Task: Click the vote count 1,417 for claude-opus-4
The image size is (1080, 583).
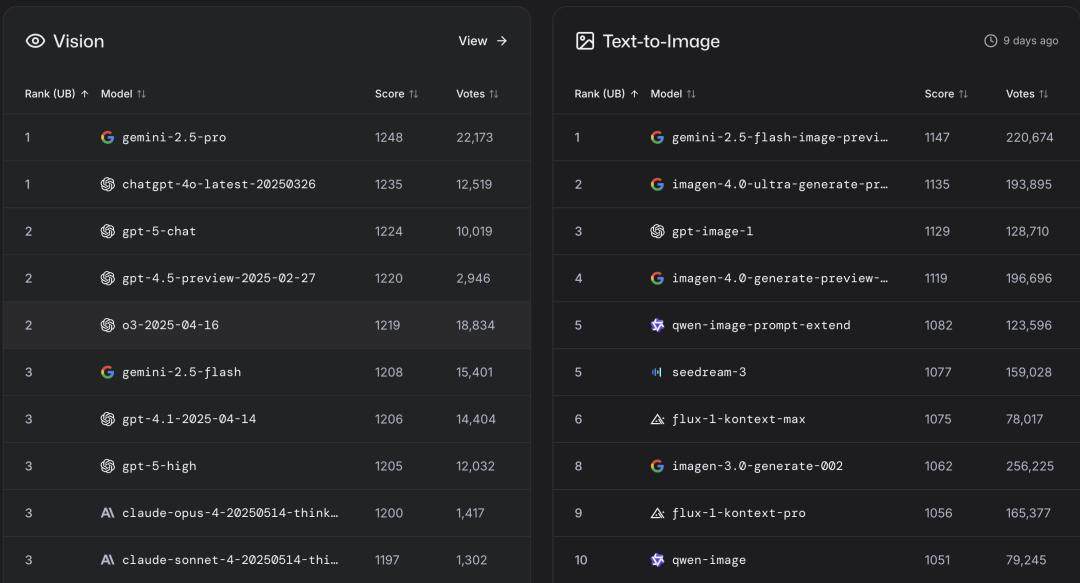Action: click(470, 513)
